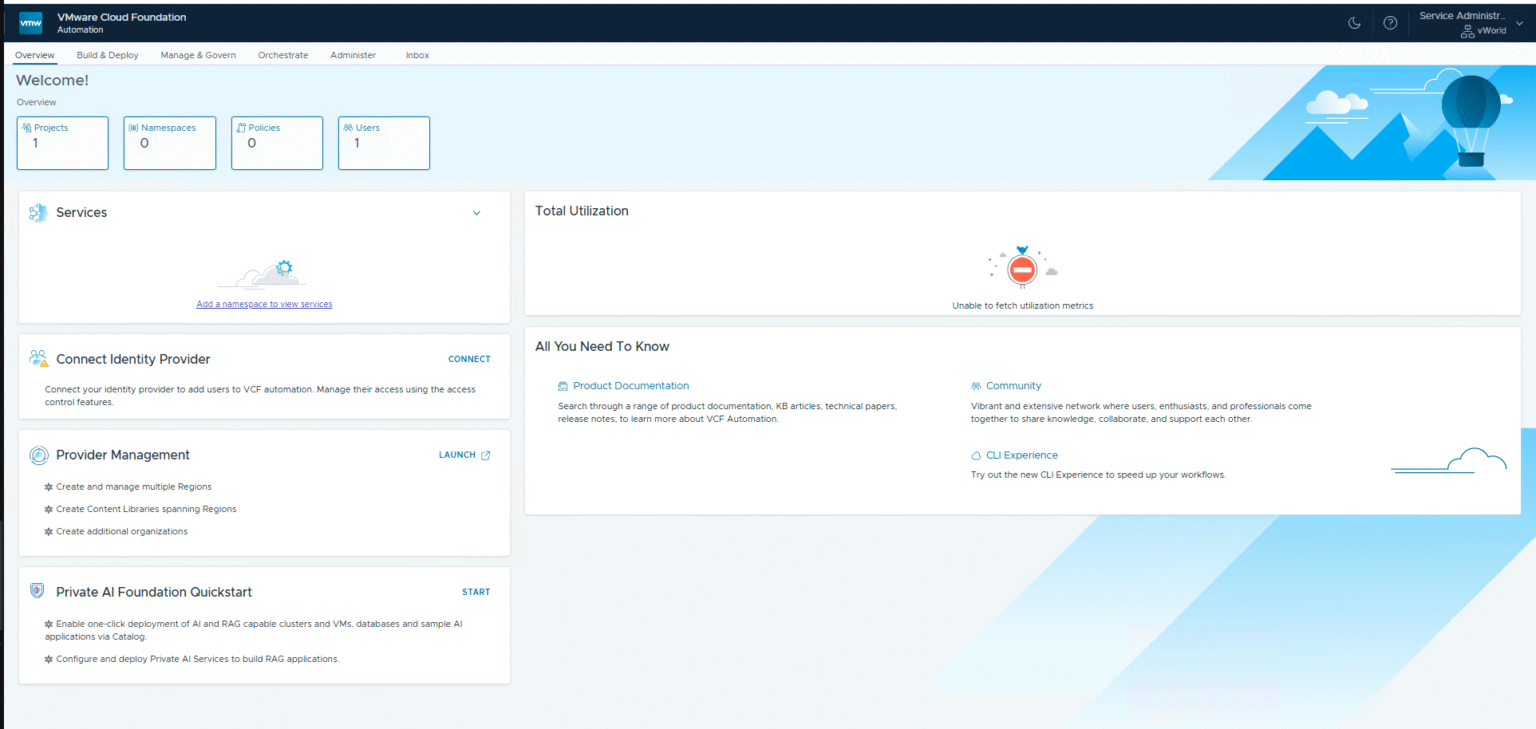The width and height of the screenshot is (1536, 729).
Task: Open the Projects summary card
Action: tap(63, 143)
